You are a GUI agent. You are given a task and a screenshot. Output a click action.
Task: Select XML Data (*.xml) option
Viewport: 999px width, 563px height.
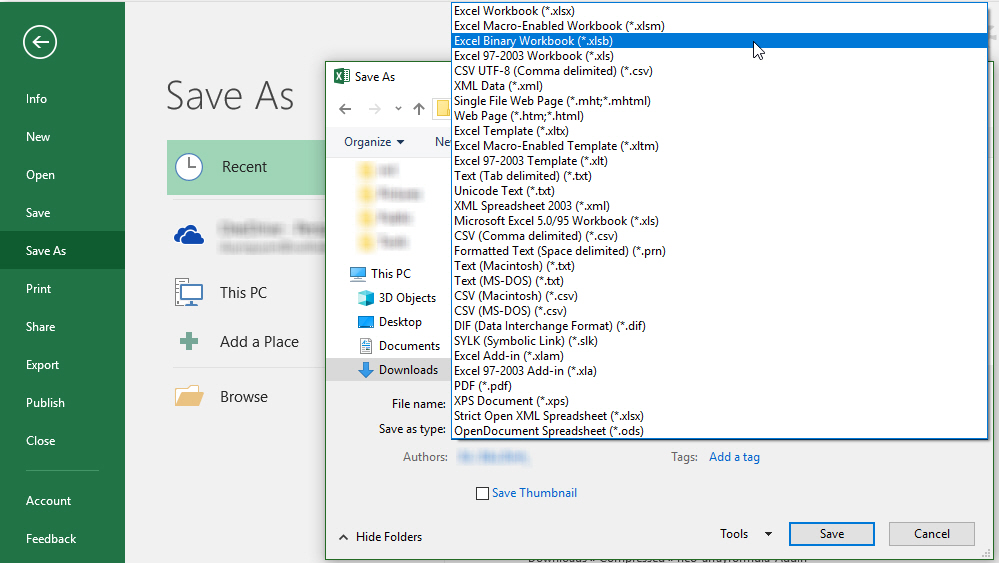click(719, 86)
